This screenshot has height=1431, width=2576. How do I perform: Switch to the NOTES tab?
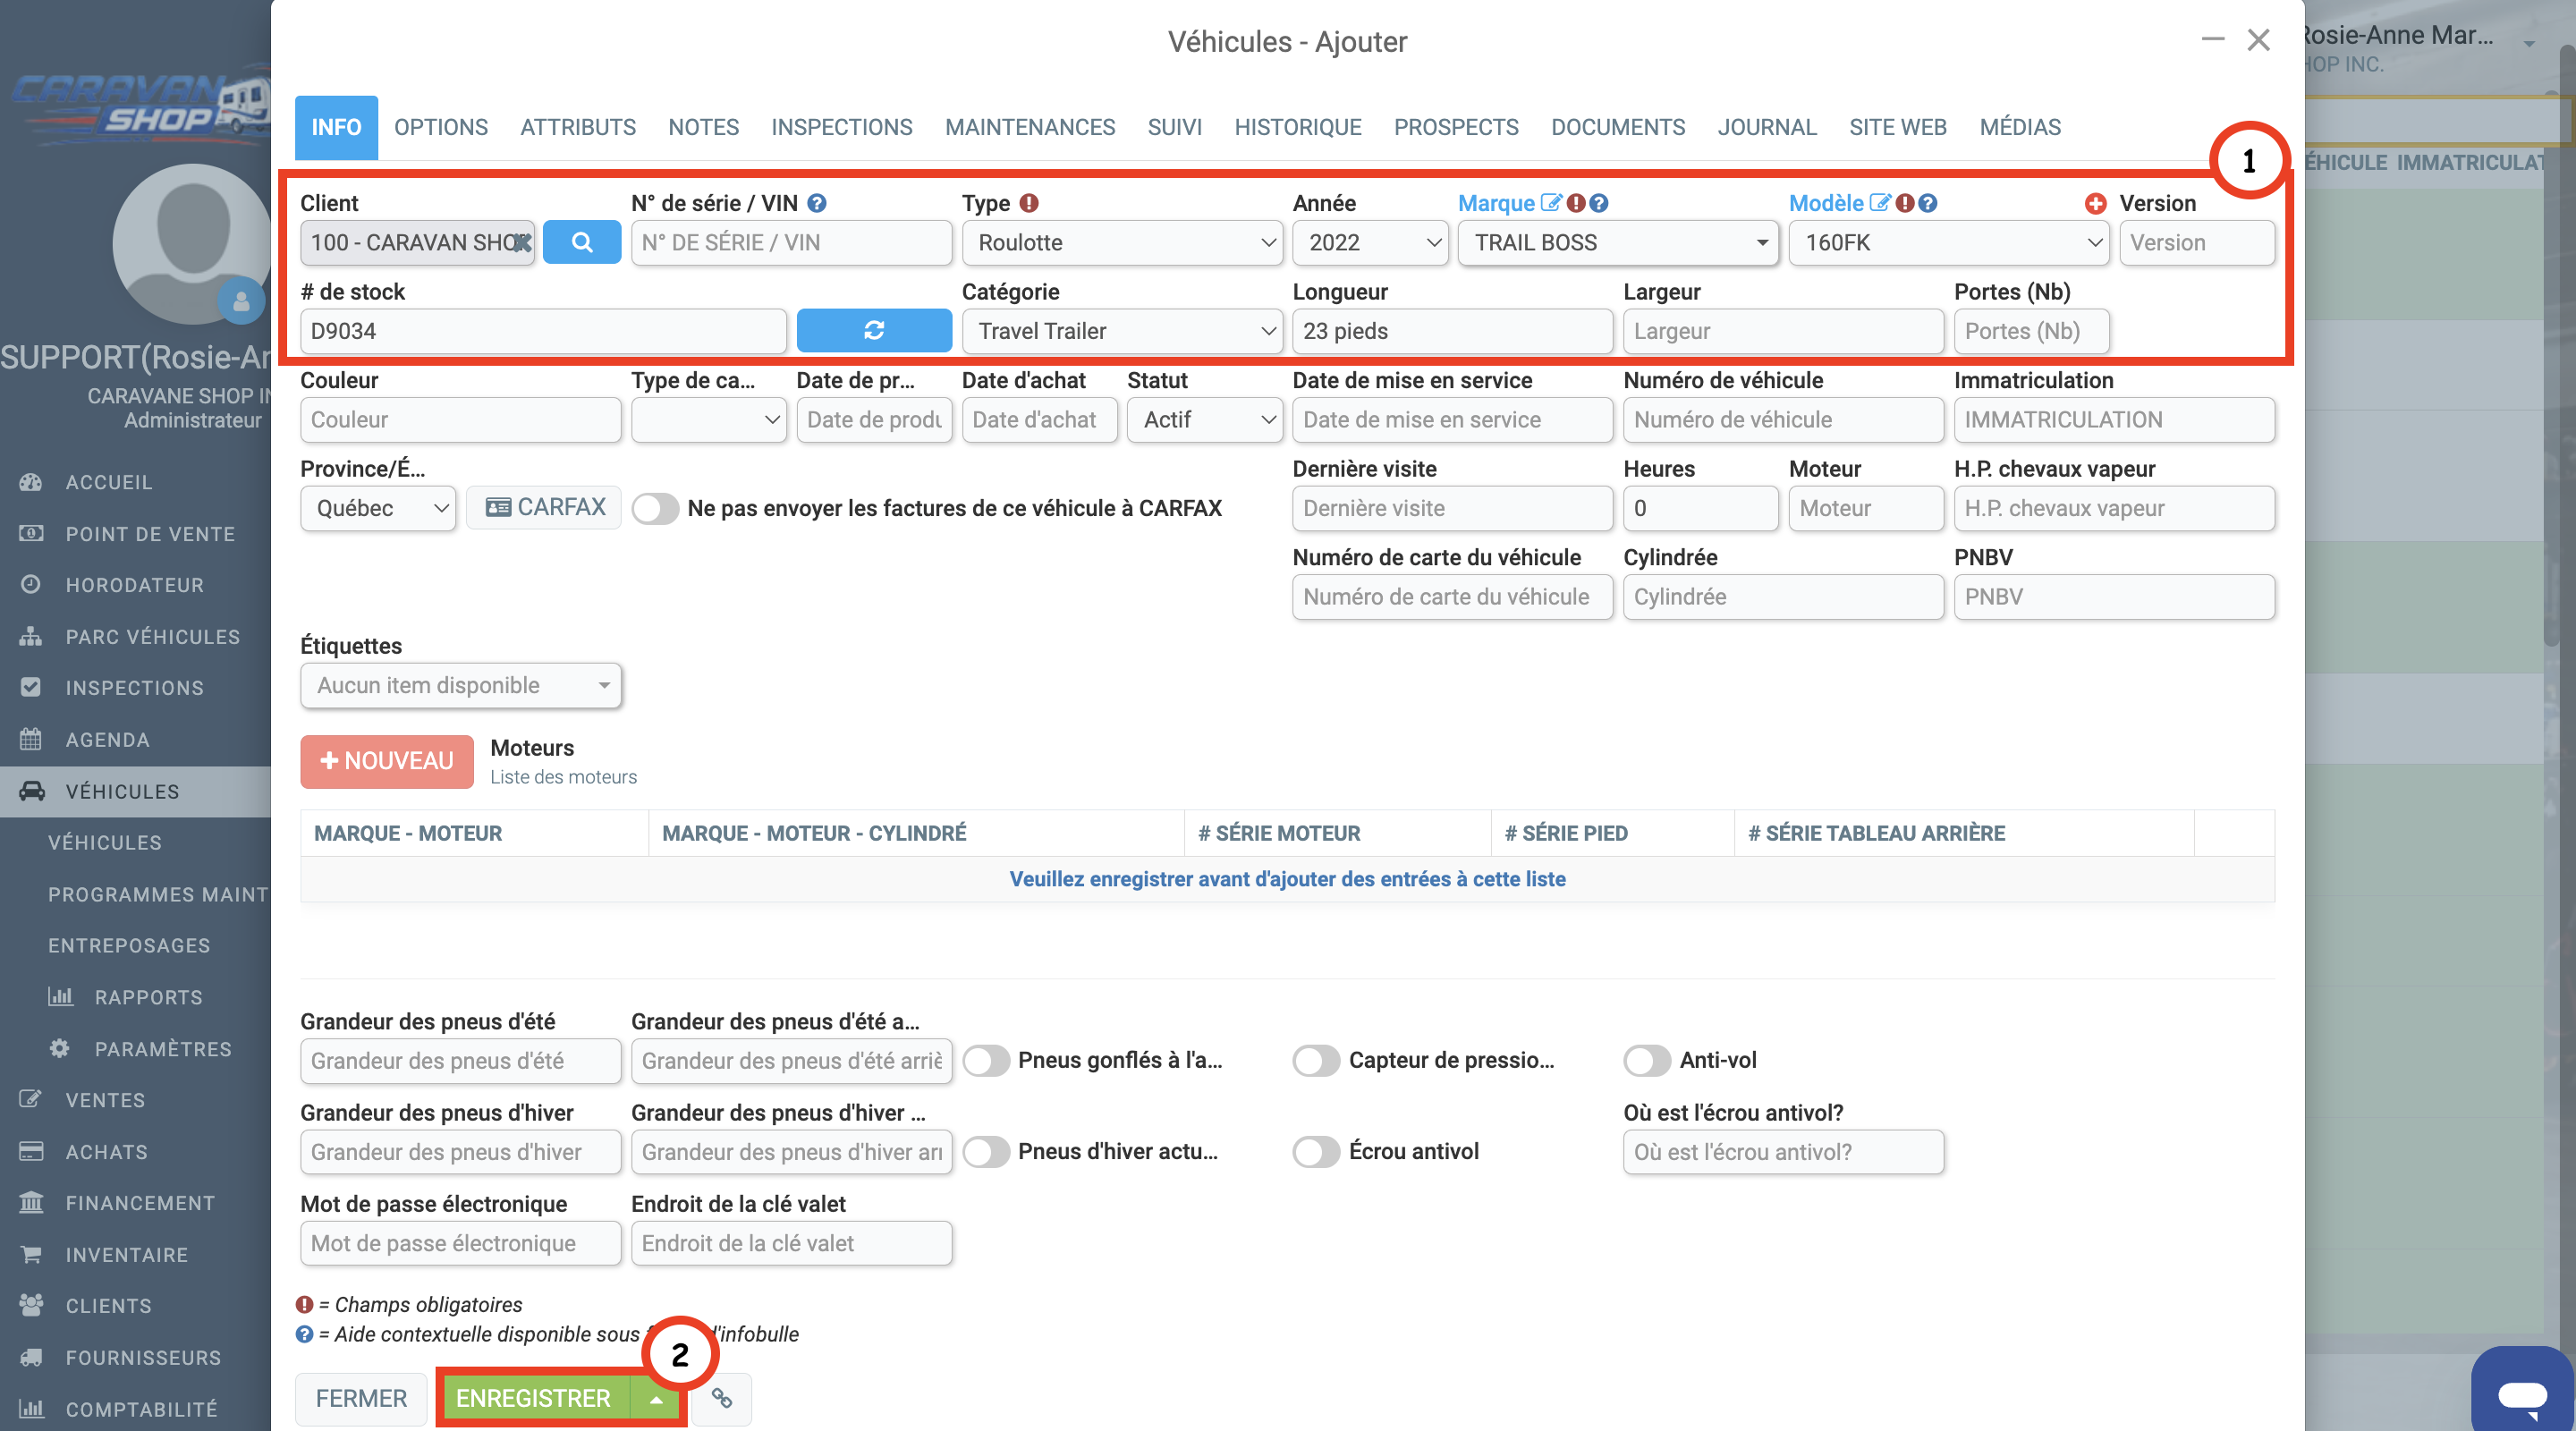(704, 127)
